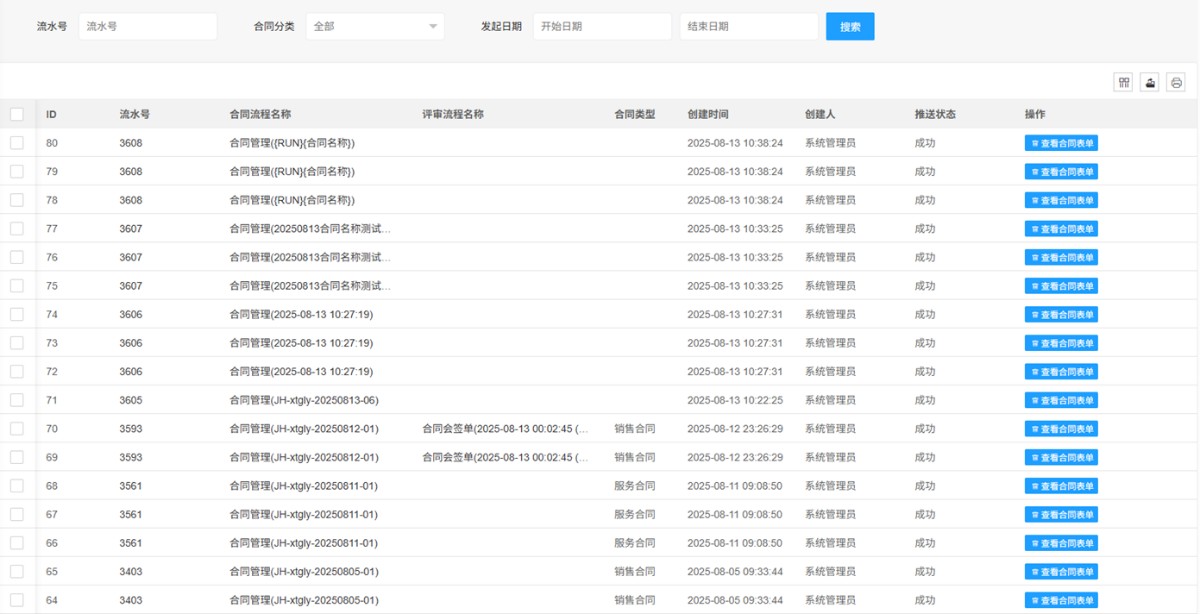Open the 开始日期 date picker

[x=601, y=27]
